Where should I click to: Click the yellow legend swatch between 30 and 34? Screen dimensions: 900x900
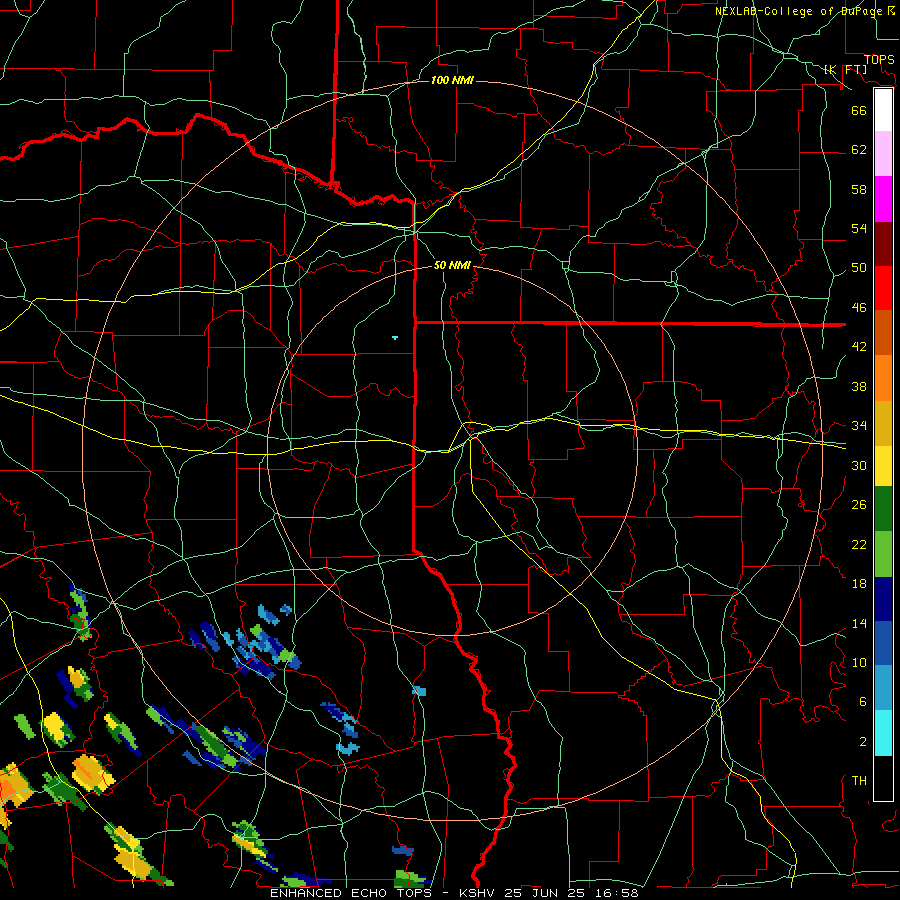click(x=883, y=465)
